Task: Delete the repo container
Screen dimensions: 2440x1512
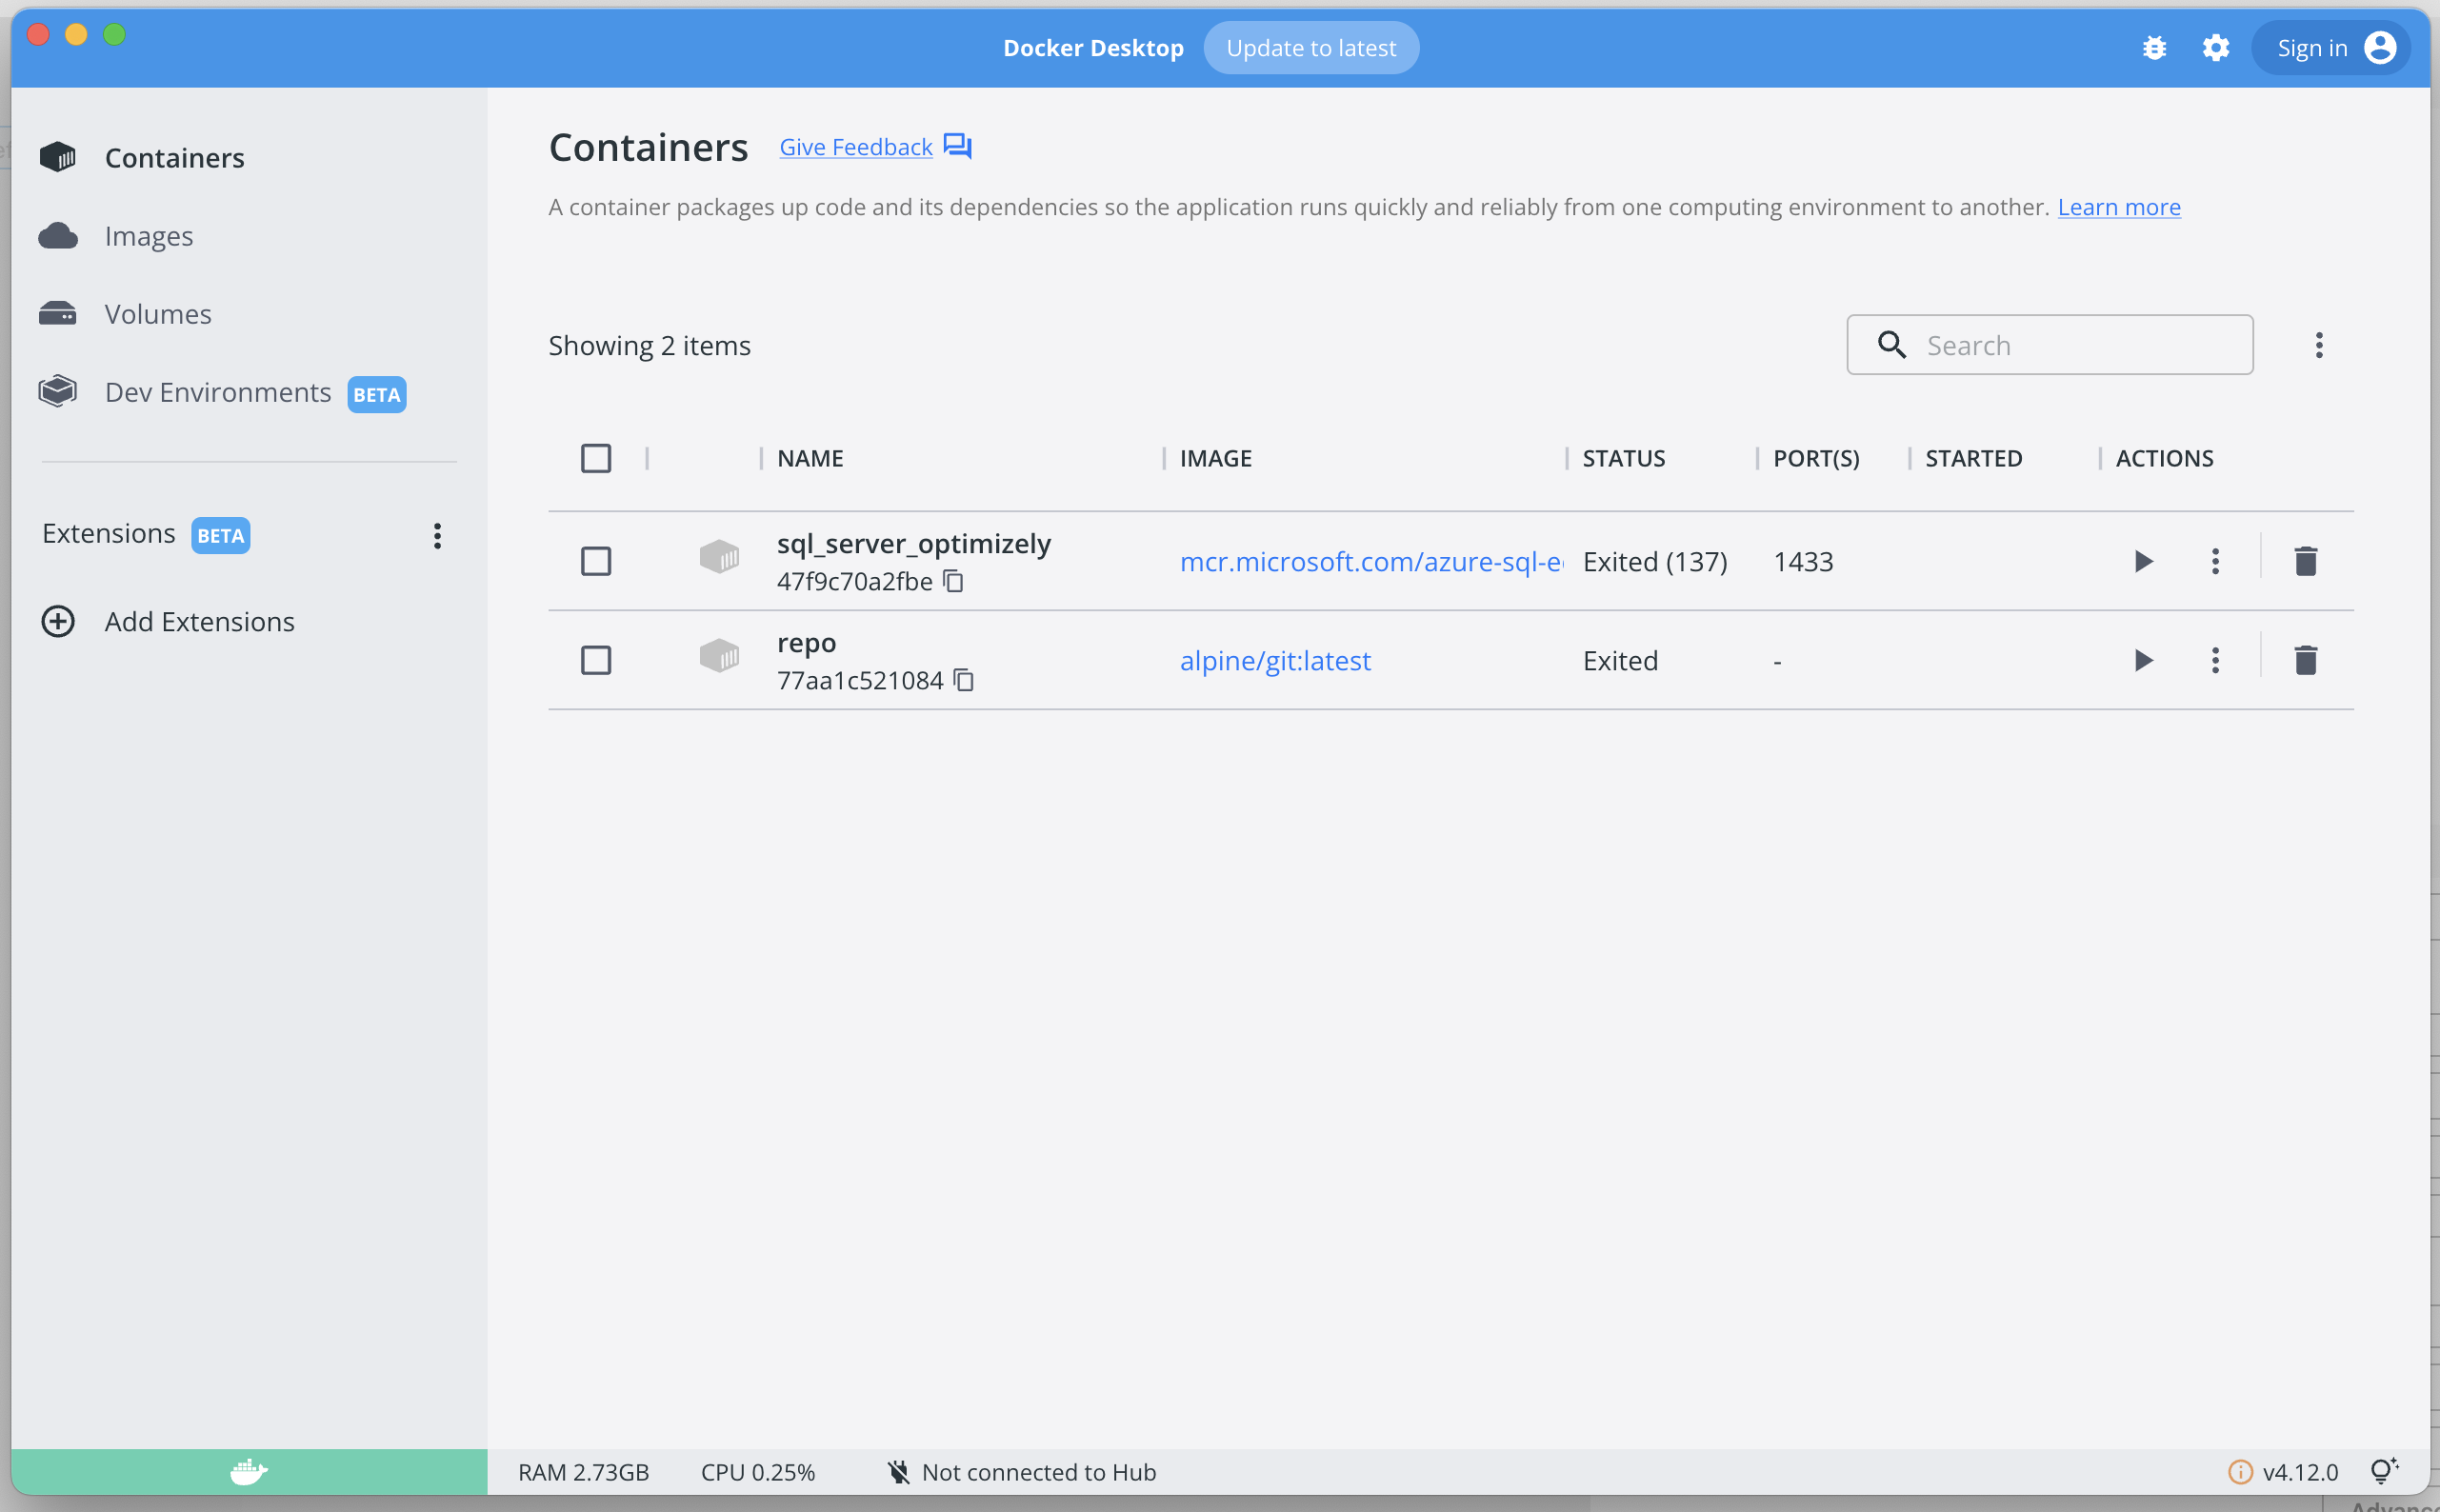Action: [x=2305, y=660]
